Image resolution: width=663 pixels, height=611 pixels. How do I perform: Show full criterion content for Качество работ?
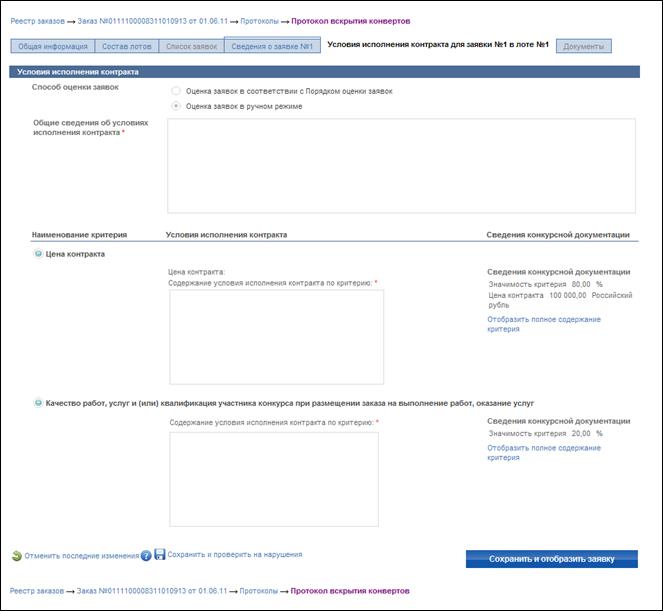click(x=544, y=452)
